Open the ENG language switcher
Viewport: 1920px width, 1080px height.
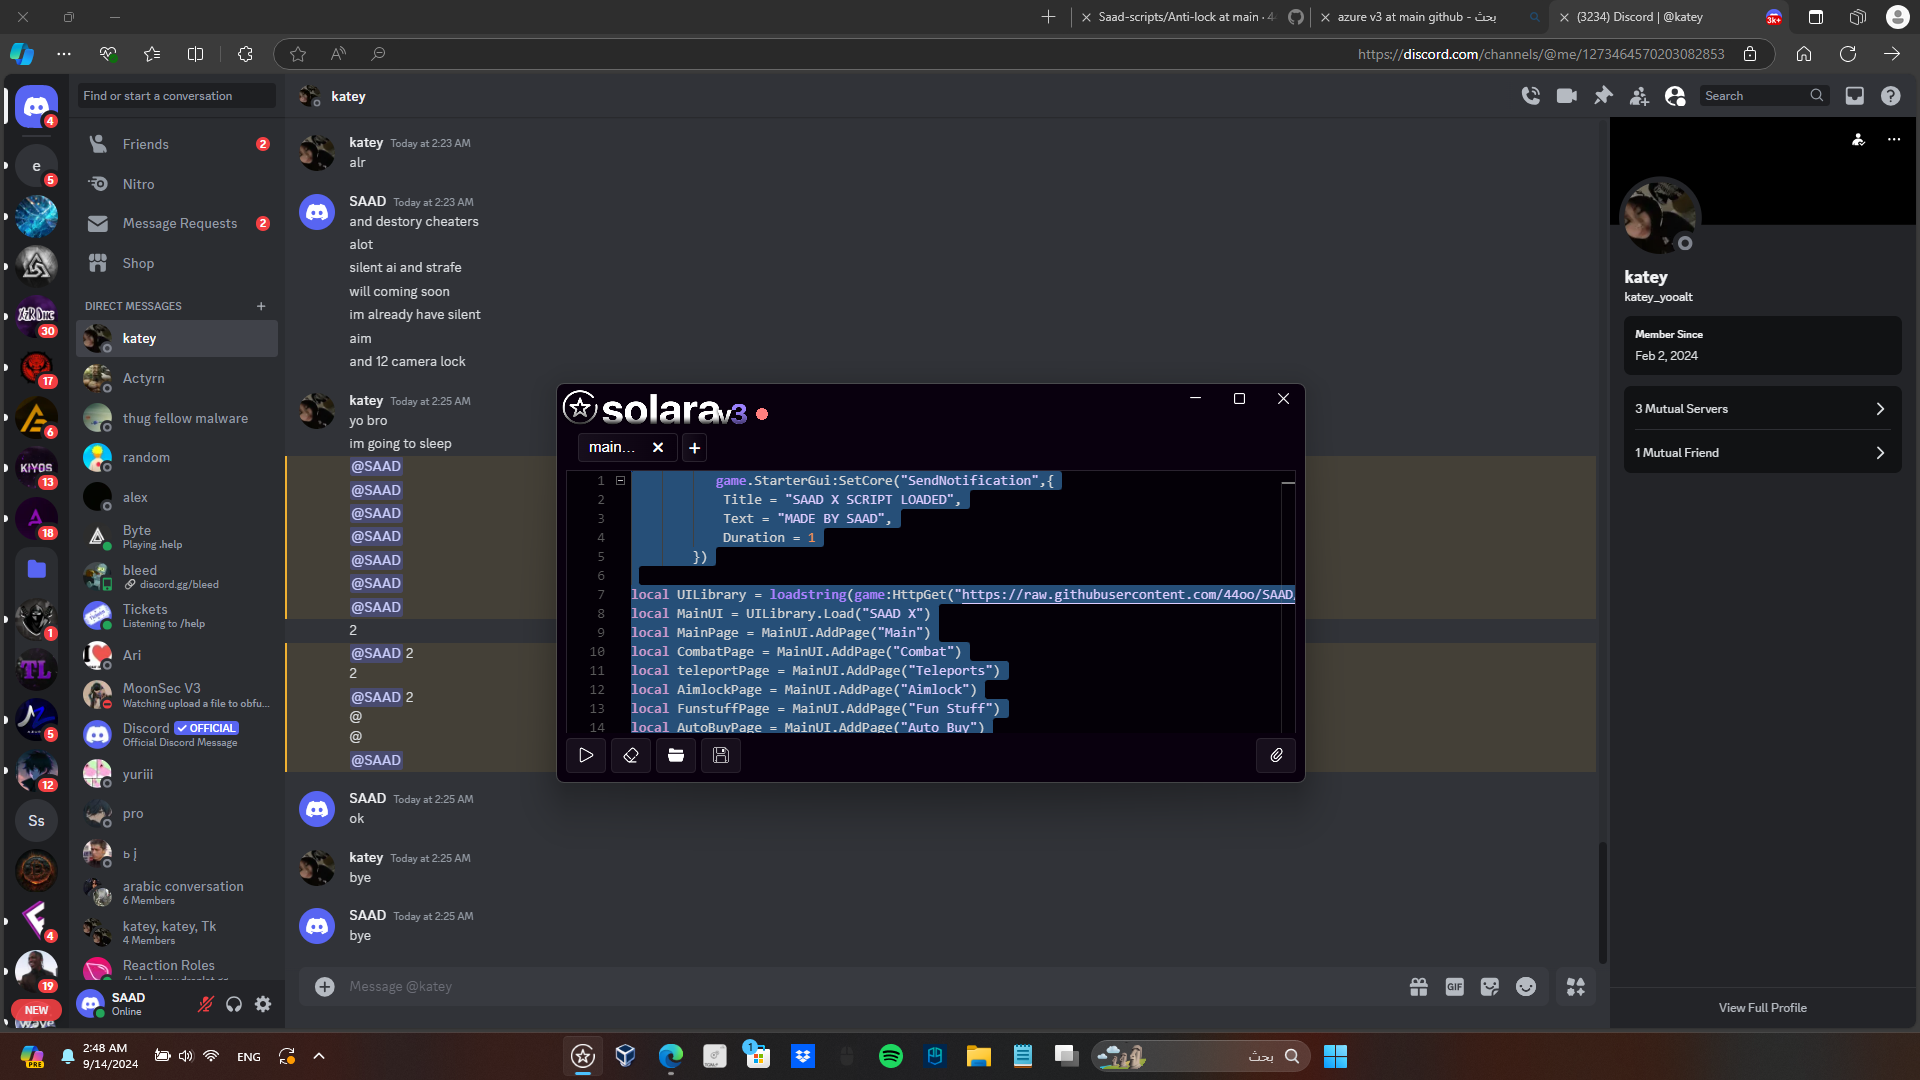[x=249, y=1057]
